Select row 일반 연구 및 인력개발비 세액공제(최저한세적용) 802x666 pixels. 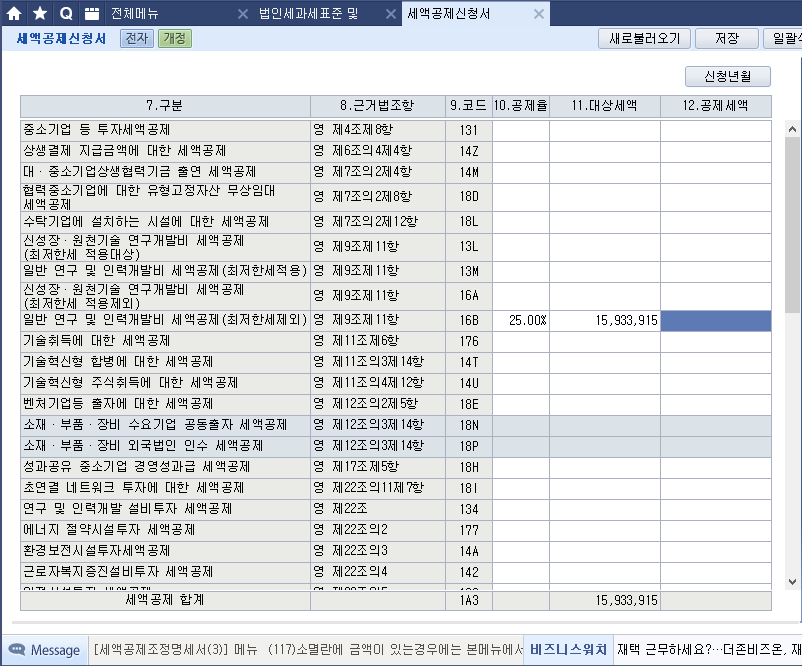[x=395, y=272]
